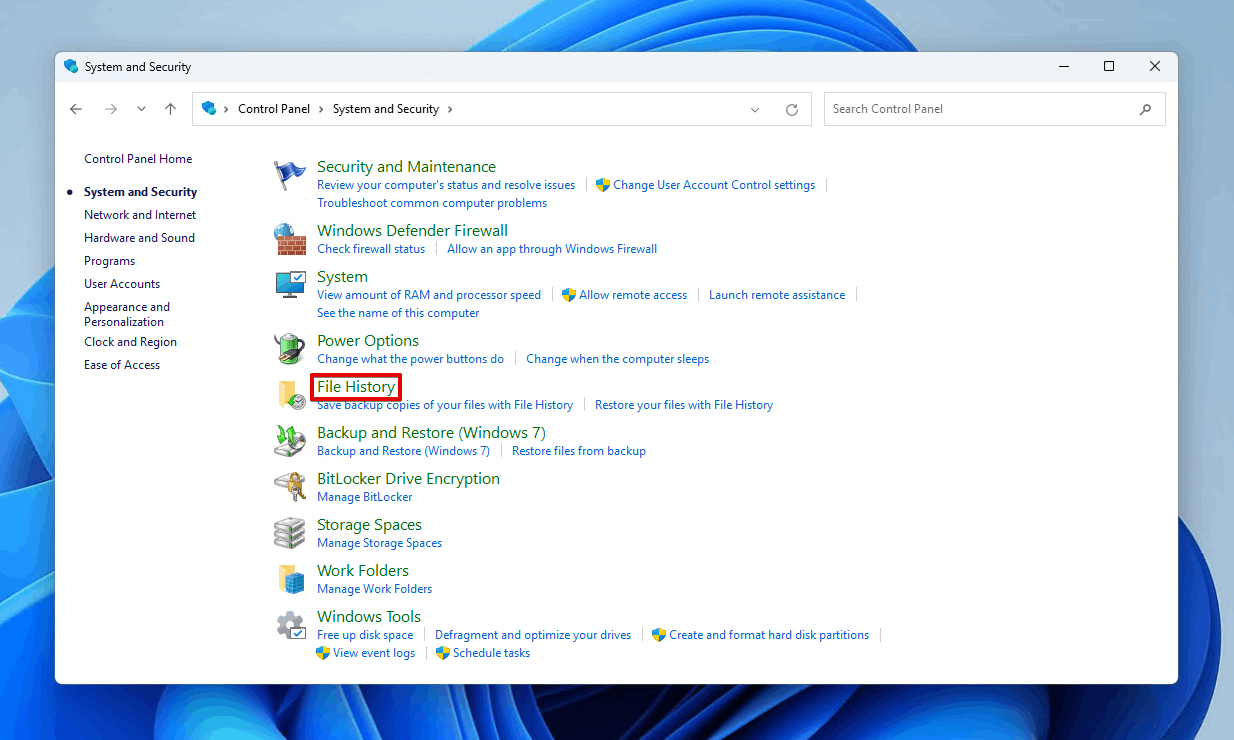The height and width of the screenshot is (740, 1234).
Task: Expand chevron after System and Security breadcrumb
Action: coord(450,109)
